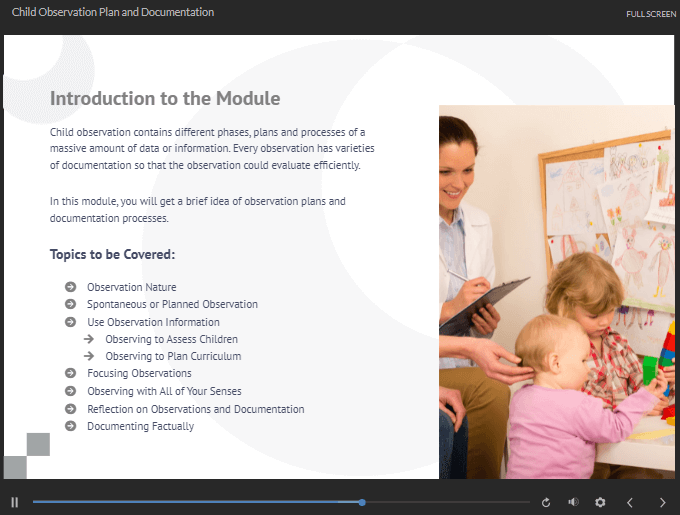Advance to next slide arrow
This screenshot has width=680, height=515.
pyautogui.click(x=662, y=502)
